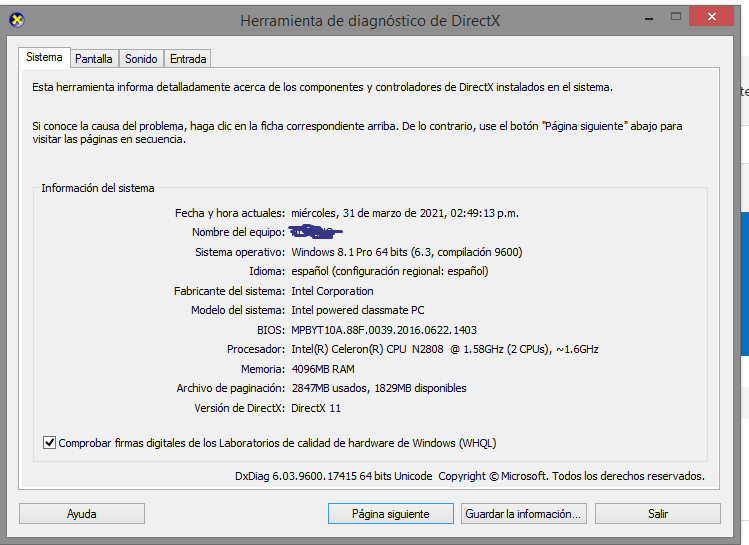Click the window title Herramienta de diagnóstico
This screenshot has width=749, height=545.
tap(370, 21)
